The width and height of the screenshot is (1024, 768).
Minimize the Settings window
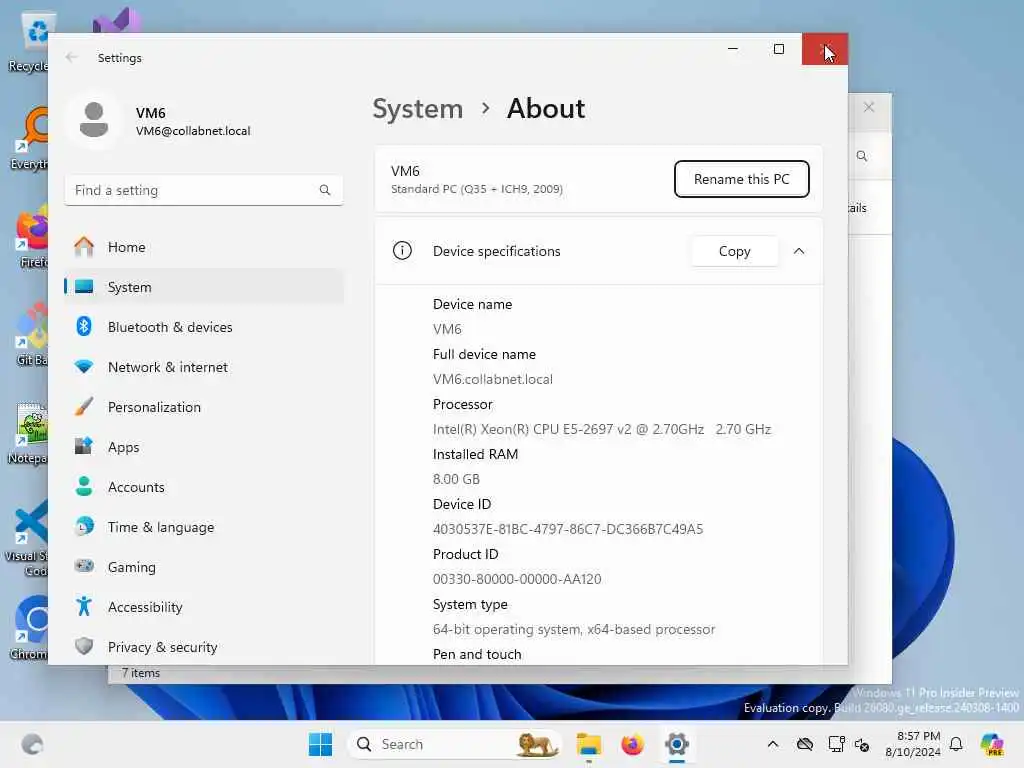tap(733, 49)
